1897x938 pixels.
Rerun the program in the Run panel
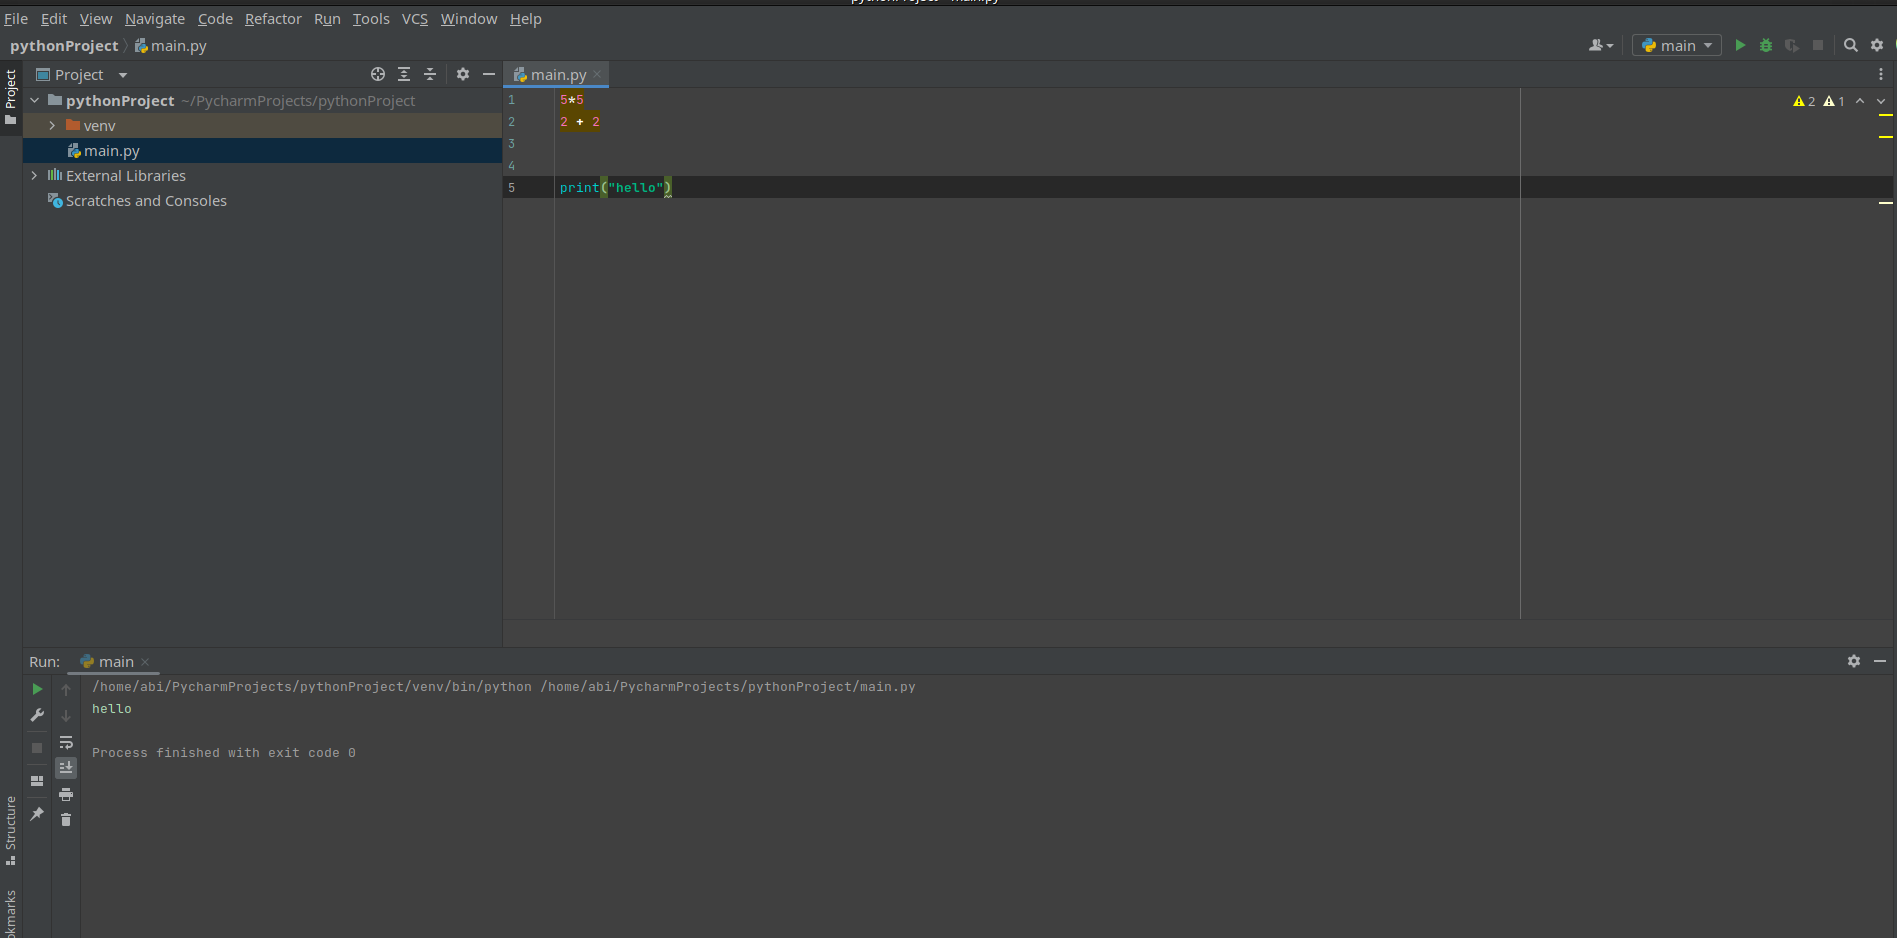click(37, 689)
